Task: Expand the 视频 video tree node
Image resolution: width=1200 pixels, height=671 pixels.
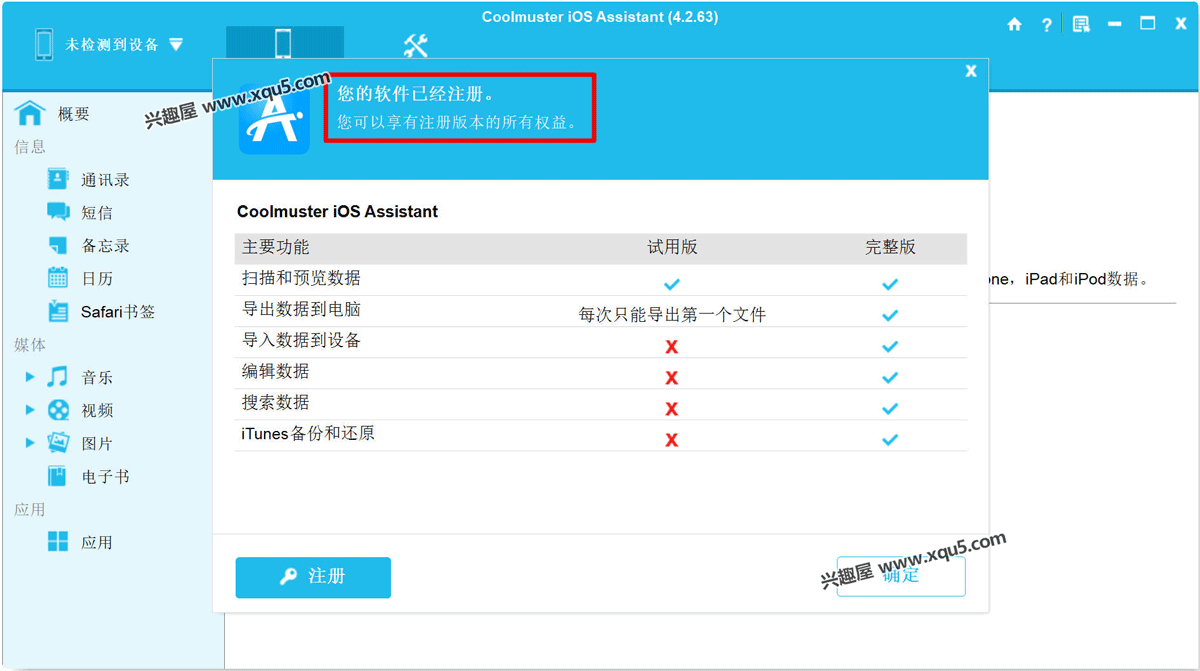Action: point(30,410)
